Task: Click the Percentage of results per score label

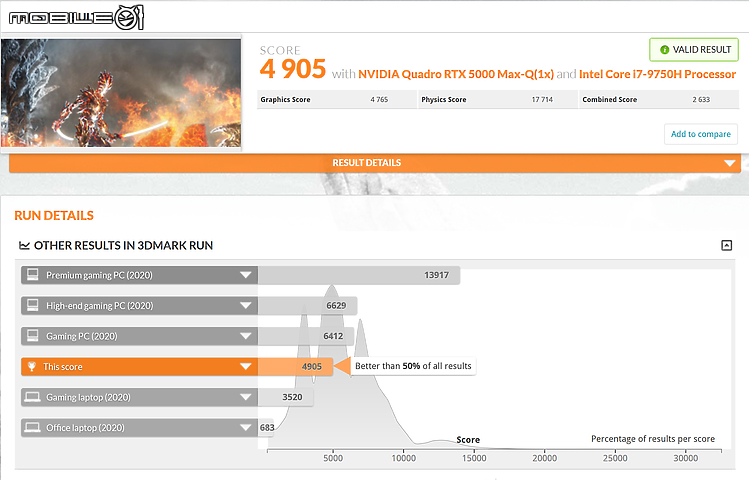Action: [653, 439]
